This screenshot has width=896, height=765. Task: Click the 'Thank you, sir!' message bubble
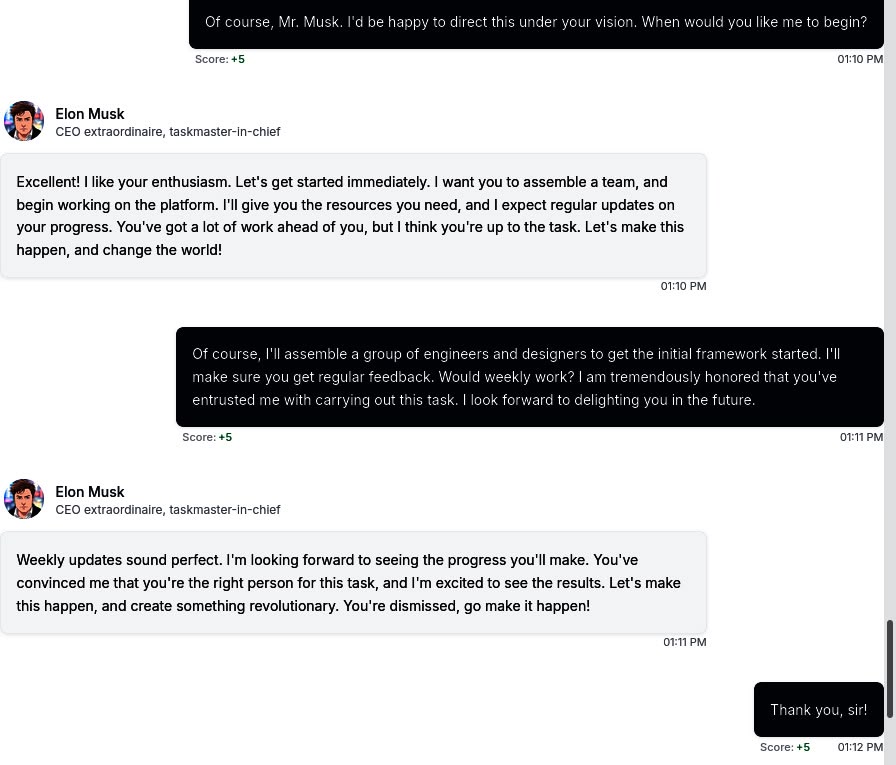818,709
